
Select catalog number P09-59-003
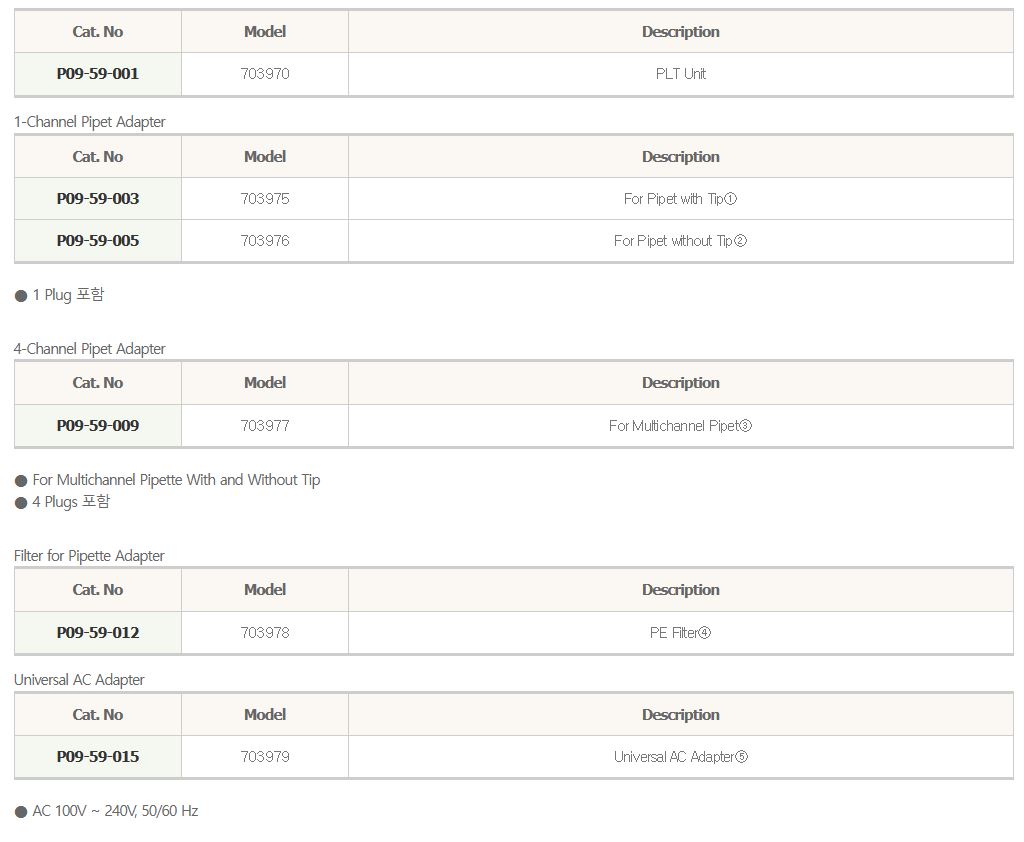pos(98,199)
